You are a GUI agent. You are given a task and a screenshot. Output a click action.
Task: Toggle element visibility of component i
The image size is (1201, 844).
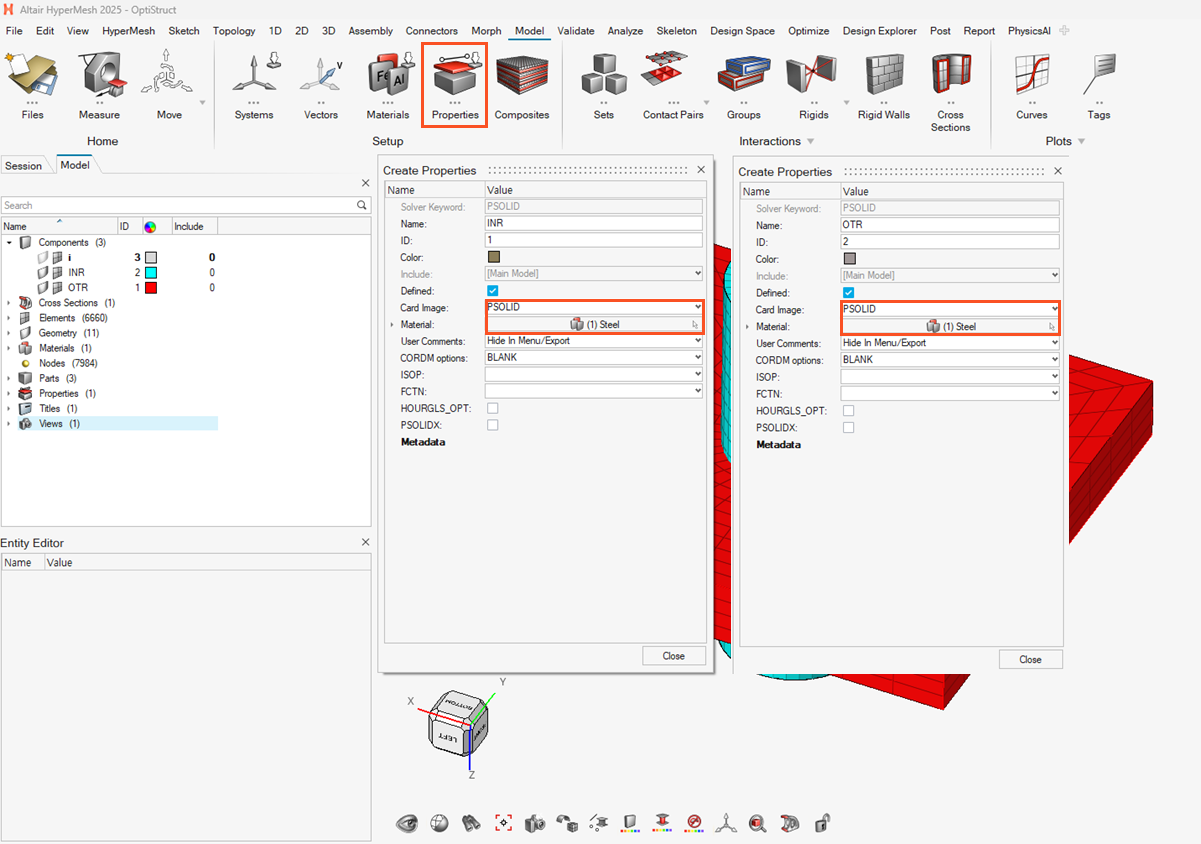[58, 258]
